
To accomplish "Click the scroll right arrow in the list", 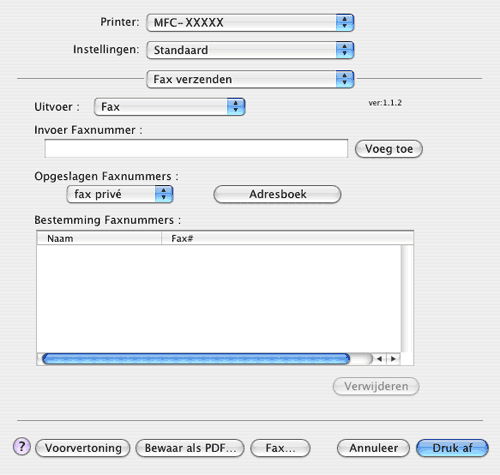I will pyautogui.click(x=393, y=359).
